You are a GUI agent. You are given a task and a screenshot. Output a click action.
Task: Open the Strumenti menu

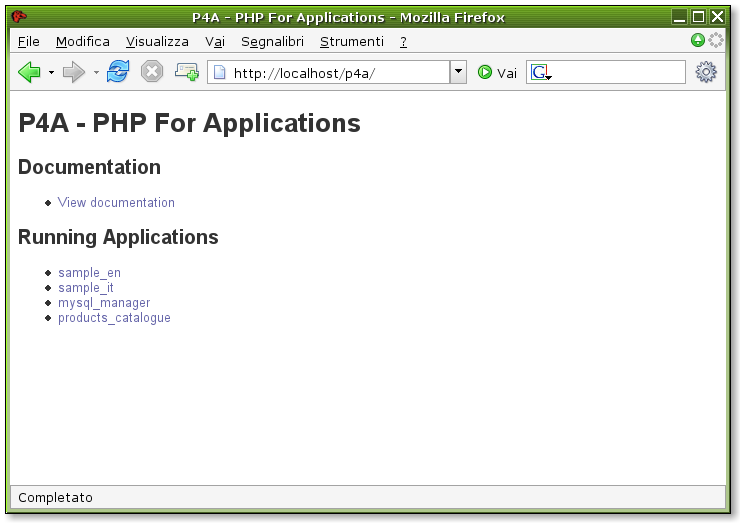(x=351, y=41)
